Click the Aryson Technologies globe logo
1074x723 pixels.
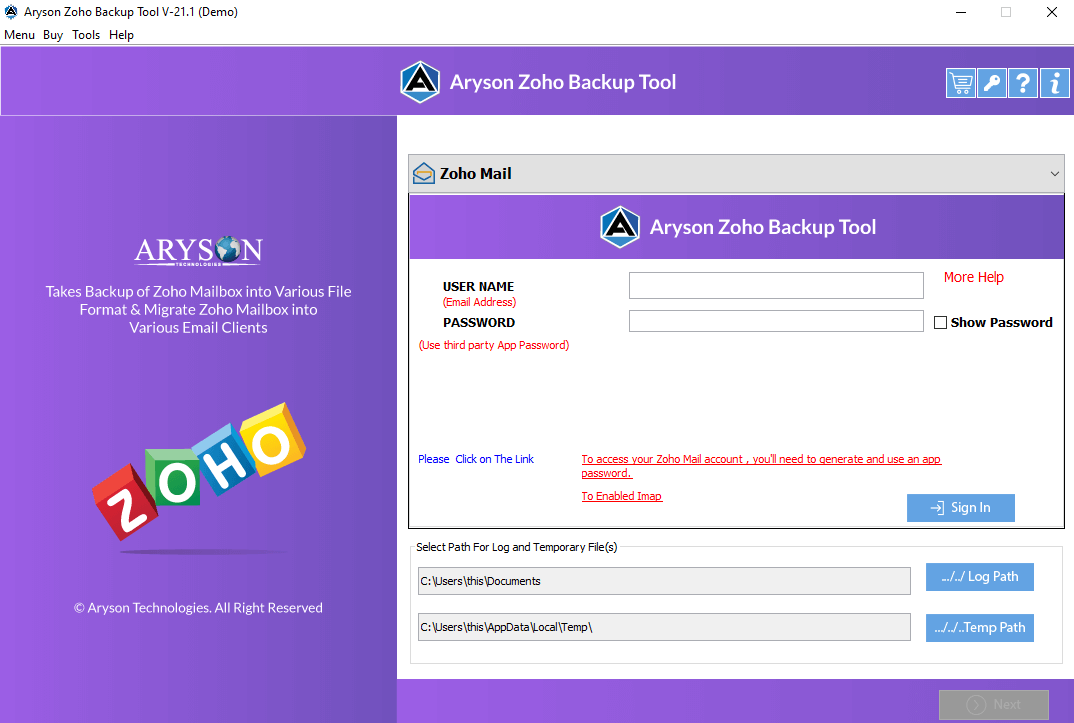[x=199, y=251]
